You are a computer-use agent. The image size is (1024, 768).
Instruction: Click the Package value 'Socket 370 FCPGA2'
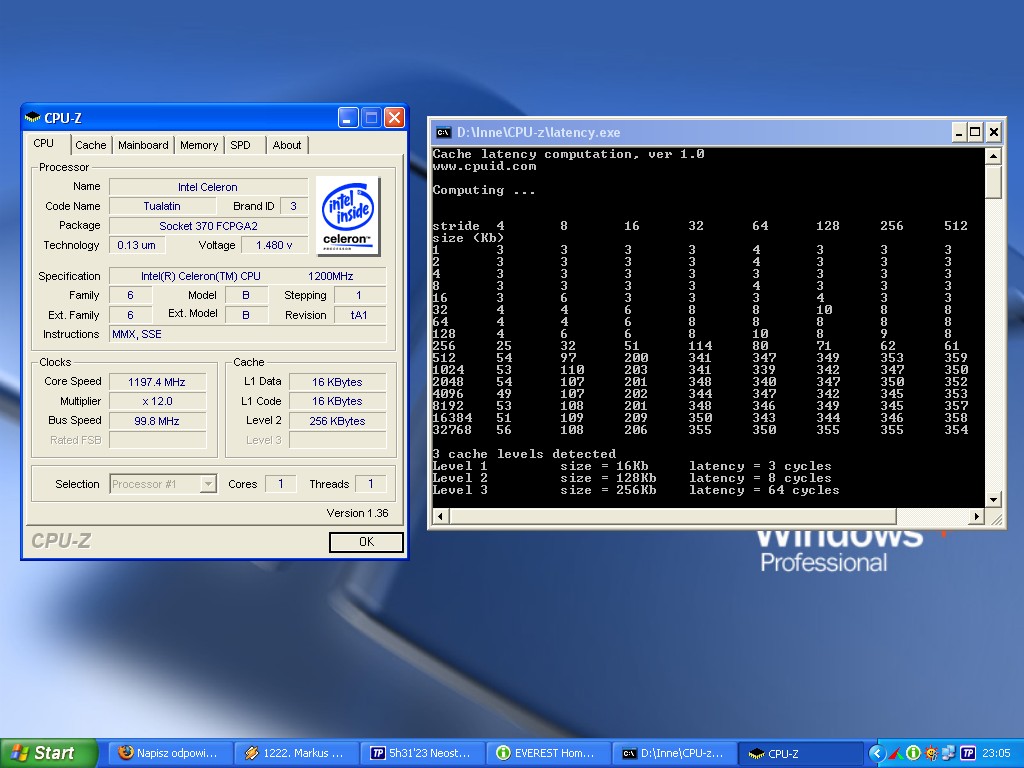pyautogui.click(x=208, y=226)
